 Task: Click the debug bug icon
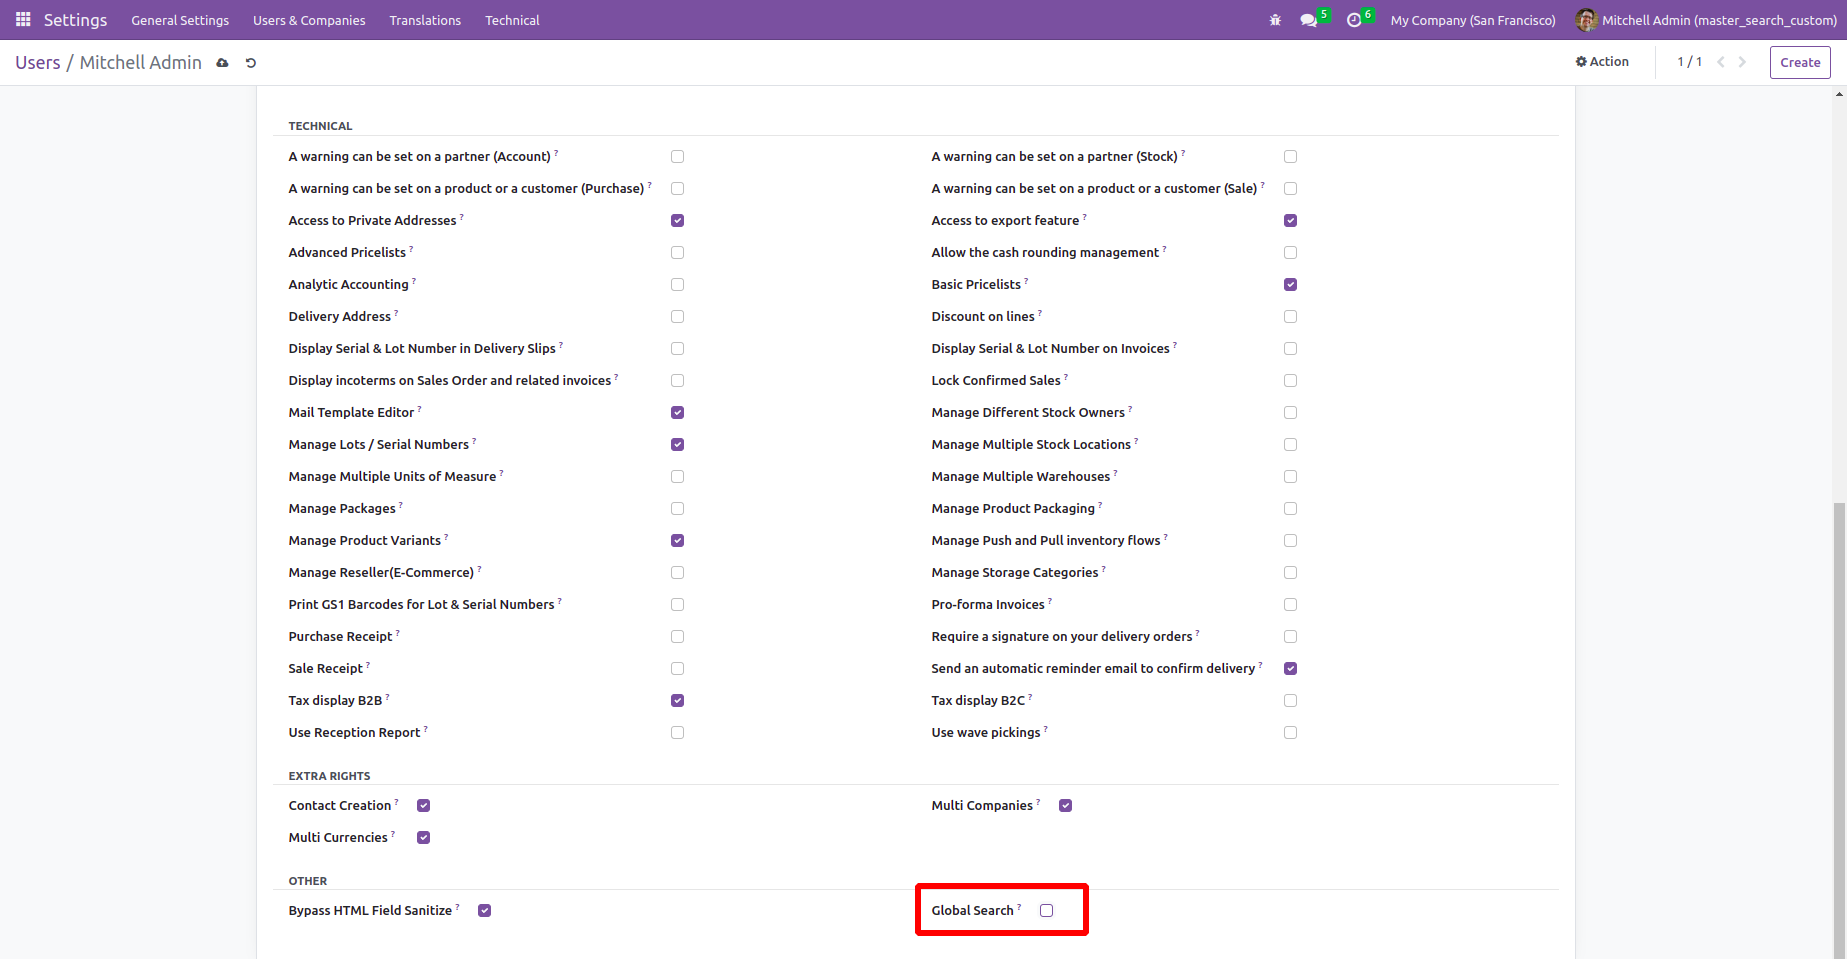[1275, 20]
